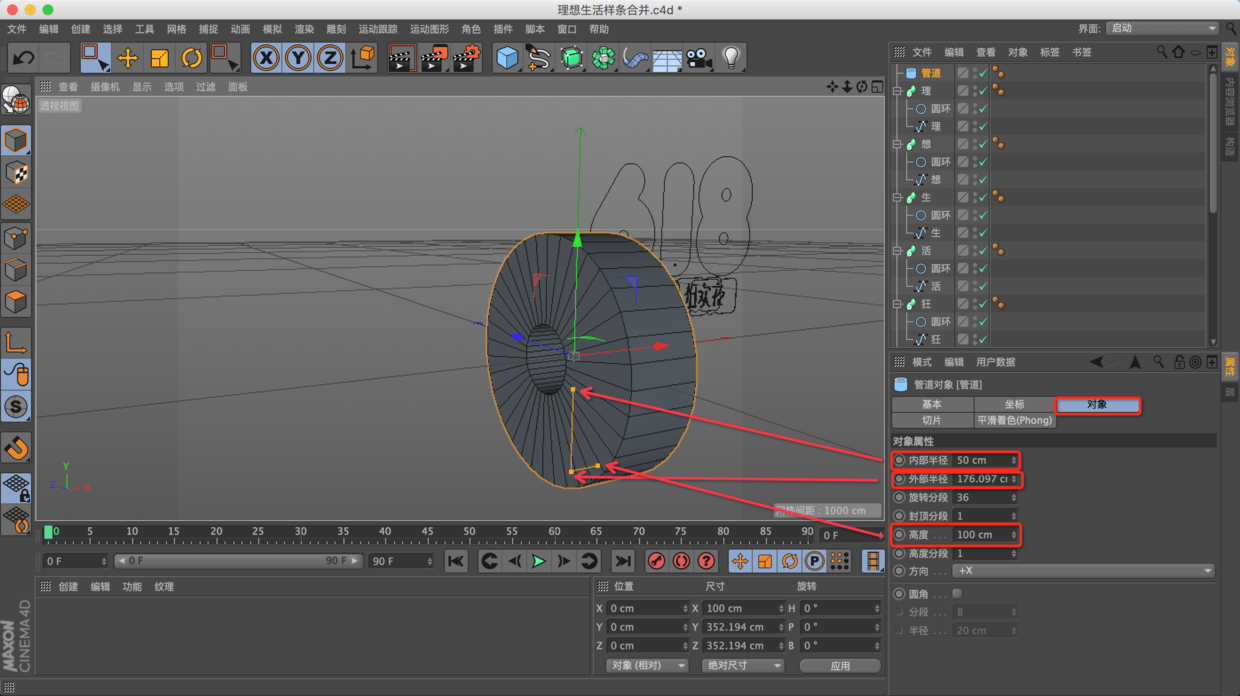The width and height of the screenshot is (1240, 696).
Task: Open the viewport 摄像机 menu
Action: [x=105, y=87]
